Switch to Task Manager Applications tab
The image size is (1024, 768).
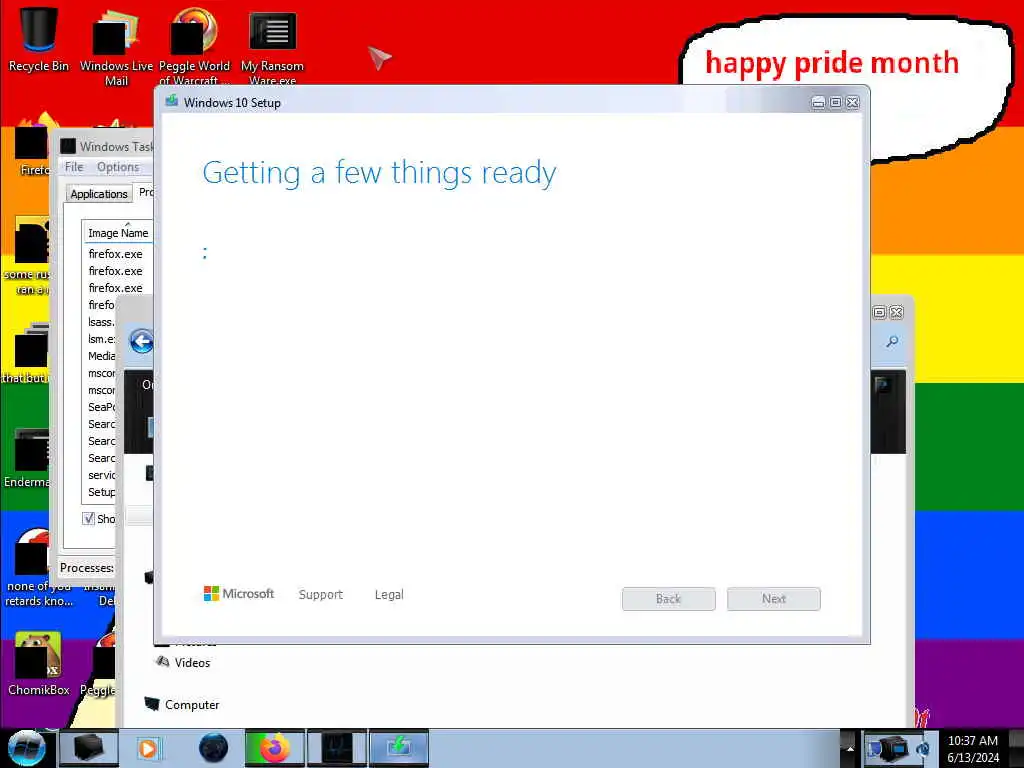pos(99,193)
